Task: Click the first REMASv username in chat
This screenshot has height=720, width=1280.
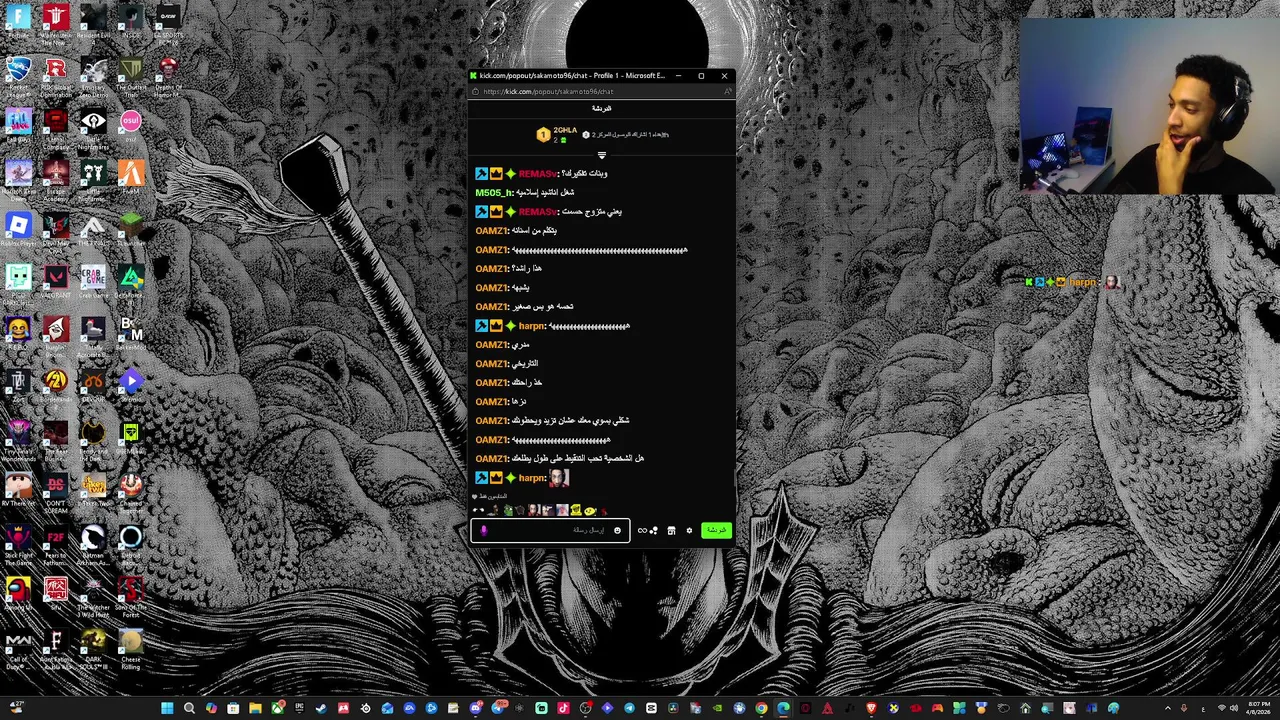Action: 537,173
